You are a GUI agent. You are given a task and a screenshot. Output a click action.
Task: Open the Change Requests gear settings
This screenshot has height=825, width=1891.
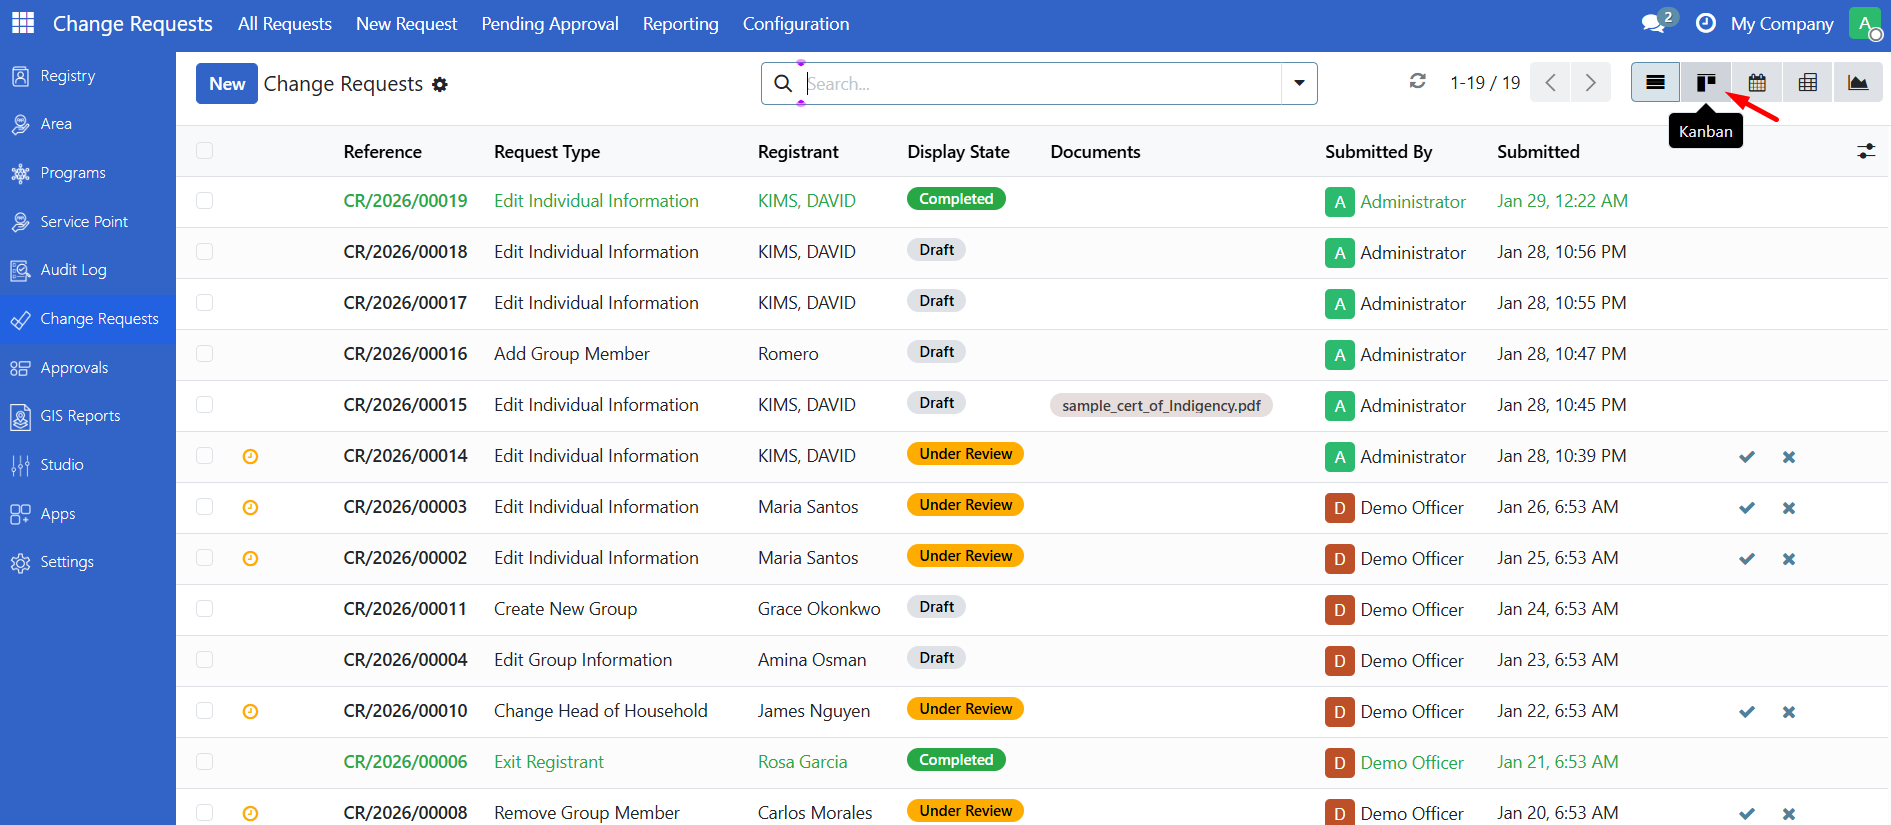tap(440, 85)
